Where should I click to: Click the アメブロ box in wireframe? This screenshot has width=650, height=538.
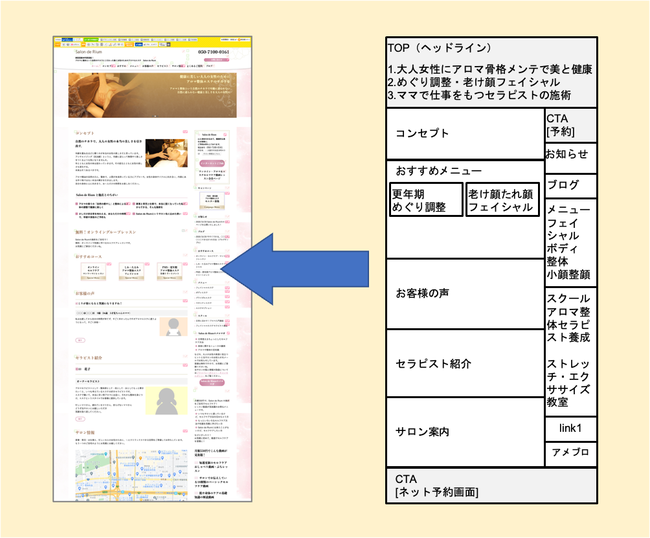[570, 452]
